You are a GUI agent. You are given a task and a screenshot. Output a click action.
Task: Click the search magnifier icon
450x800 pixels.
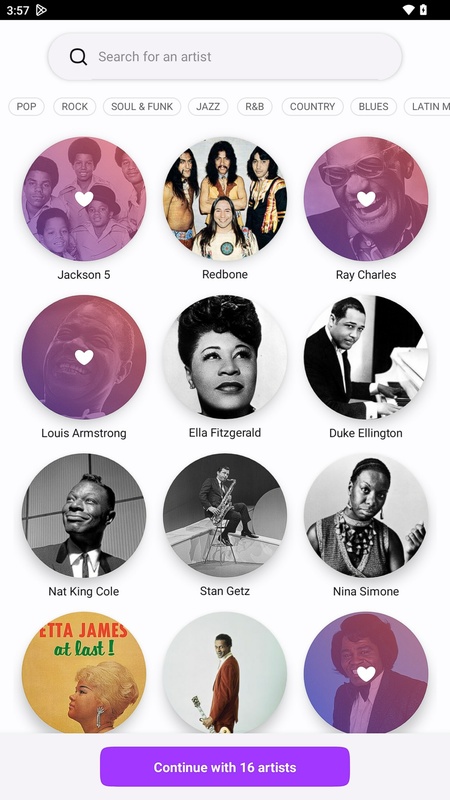78,57
